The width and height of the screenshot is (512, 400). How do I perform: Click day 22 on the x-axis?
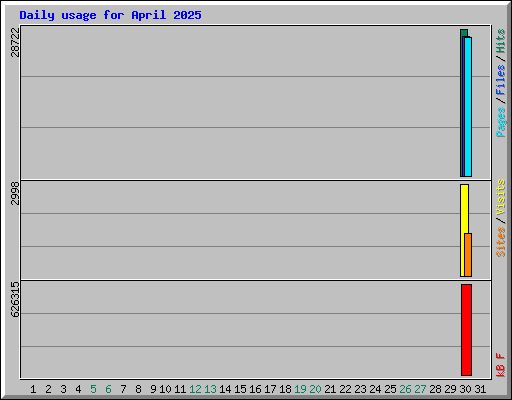[345, 389]
